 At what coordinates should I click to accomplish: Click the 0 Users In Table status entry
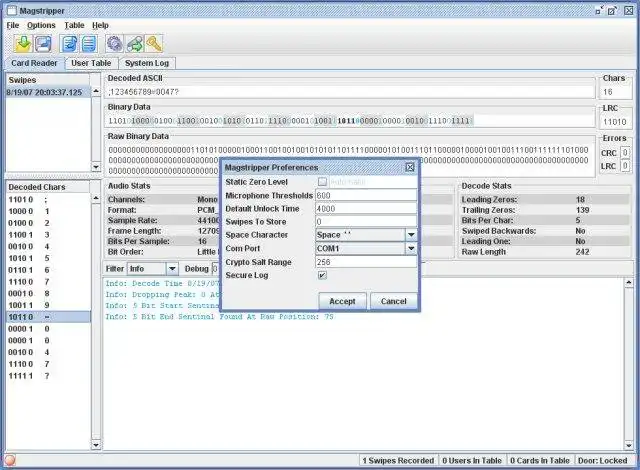coord(472,461)
